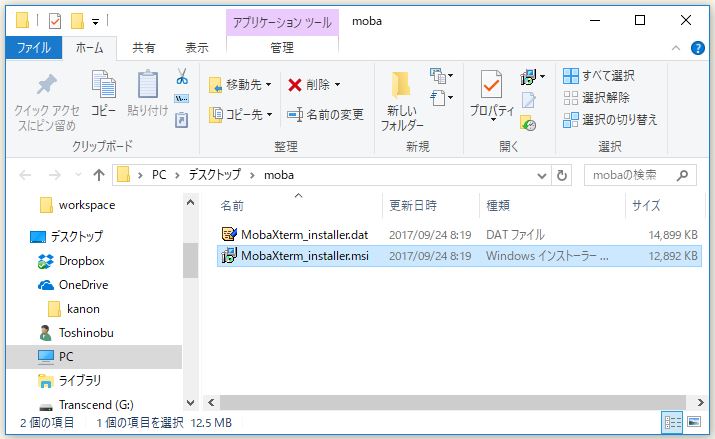Click the New folder icon in title bar

pyautogui.click(x=77, y=21)
